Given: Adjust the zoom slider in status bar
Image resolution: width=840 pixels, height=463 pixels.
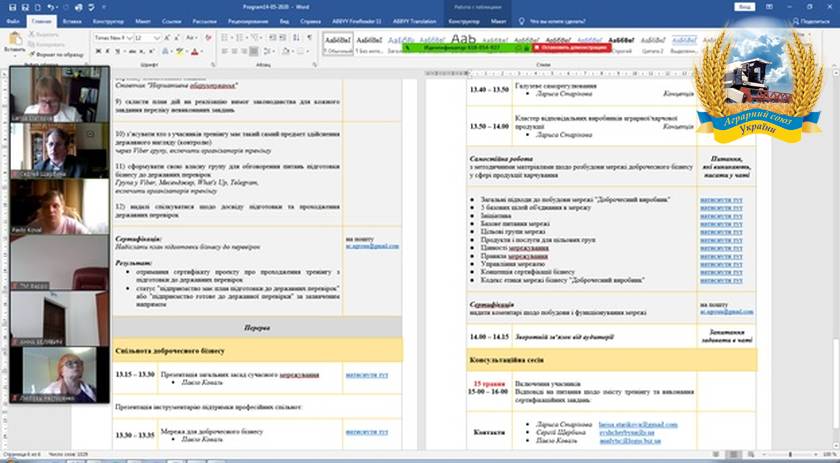Looking at the screenshot, I should coord(790,454).
